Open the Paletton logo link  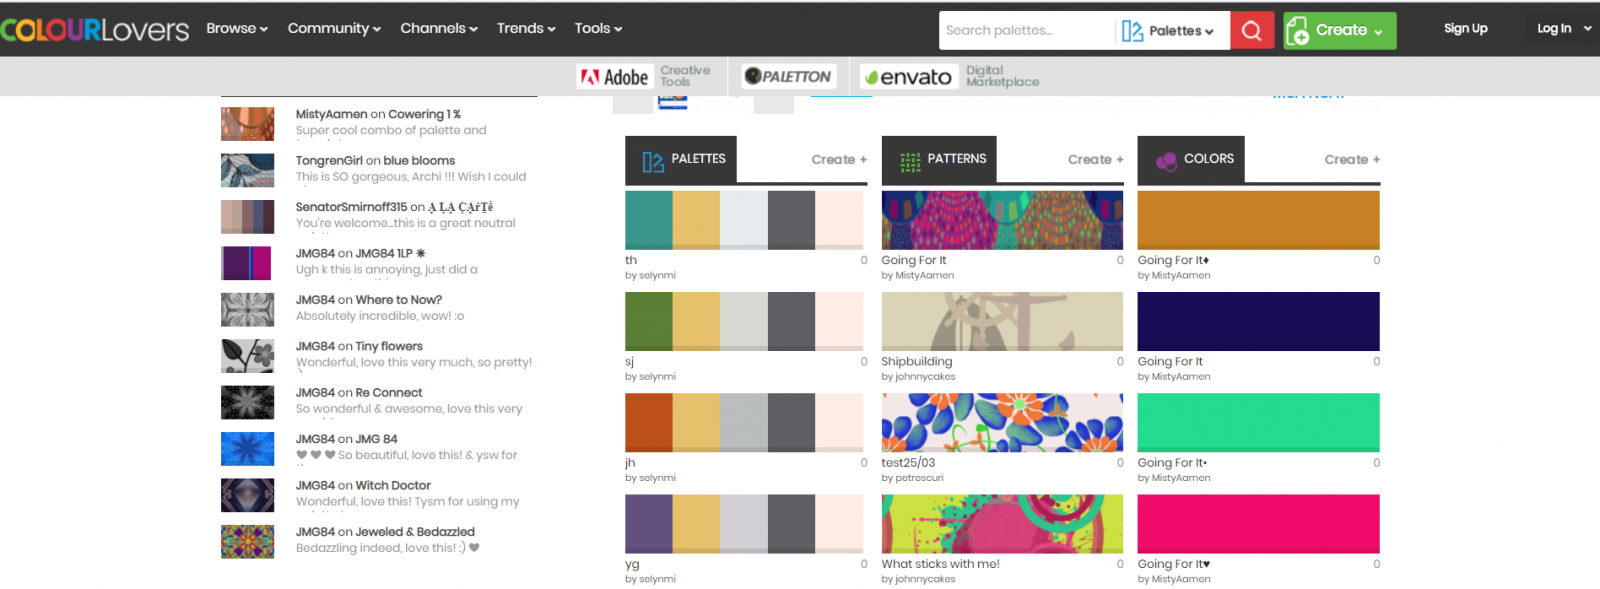pos(788,77)
